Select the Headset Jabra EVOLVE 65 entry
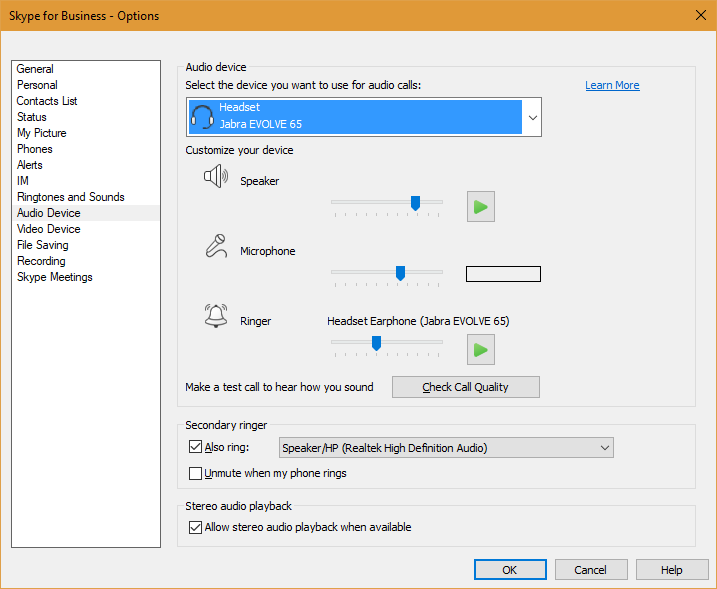The image size is (717, 589). 355,117
